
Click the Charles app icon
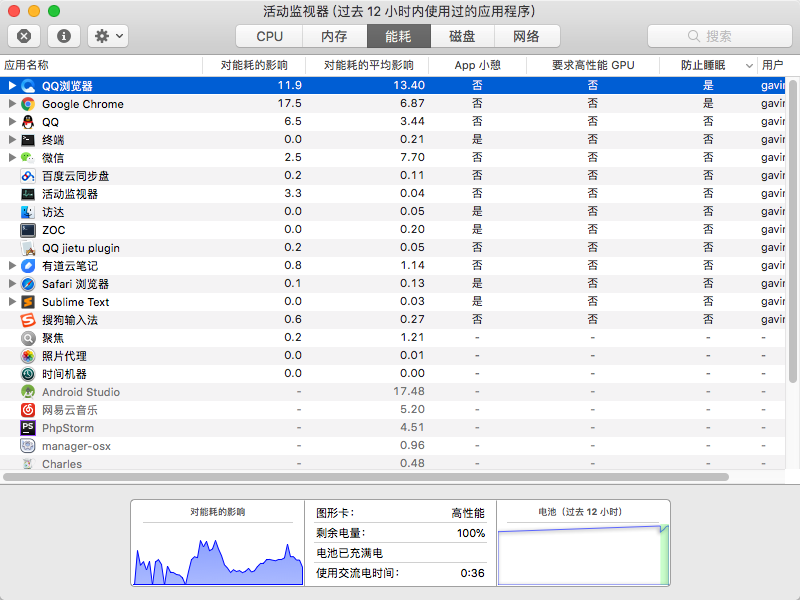point(28,464)
